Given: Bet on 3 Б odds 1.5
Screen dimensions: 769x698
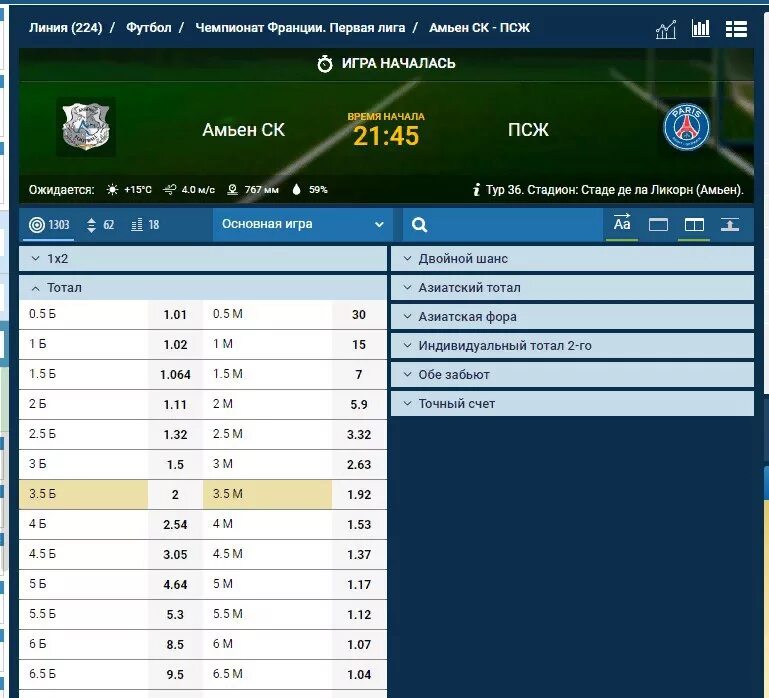Looking at the screenshot, I should [x=175, y=464].
